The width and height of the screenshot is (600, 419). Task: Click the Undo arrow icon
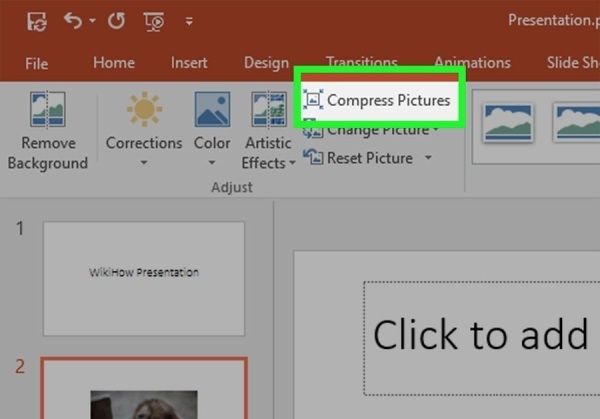(71, 20)
